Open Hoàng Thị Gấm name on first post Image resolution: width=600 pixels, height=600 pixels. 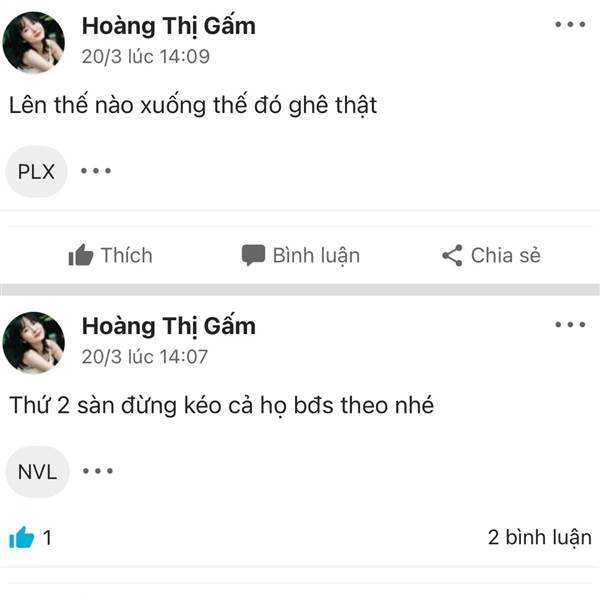click(169, 26)
